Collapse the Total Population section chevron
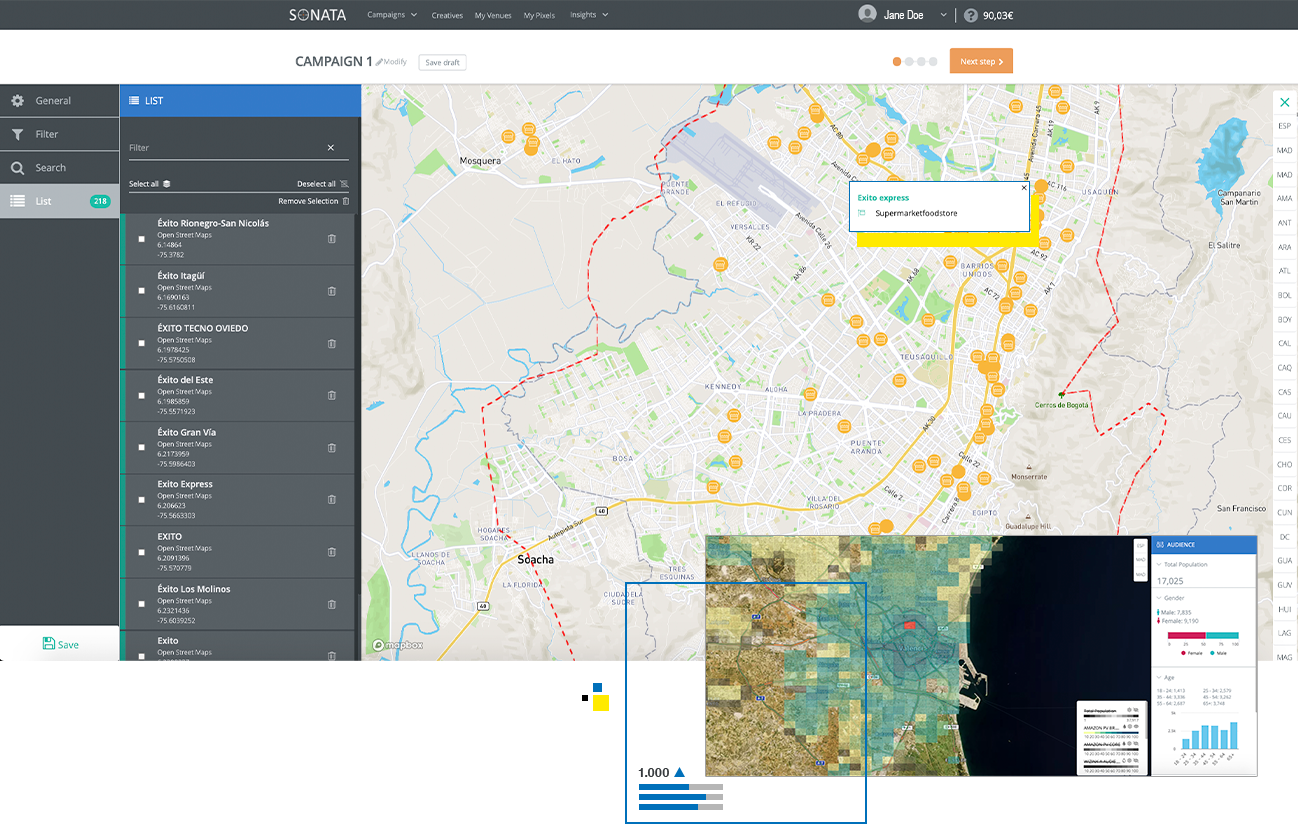 [x=1159, y=564]
